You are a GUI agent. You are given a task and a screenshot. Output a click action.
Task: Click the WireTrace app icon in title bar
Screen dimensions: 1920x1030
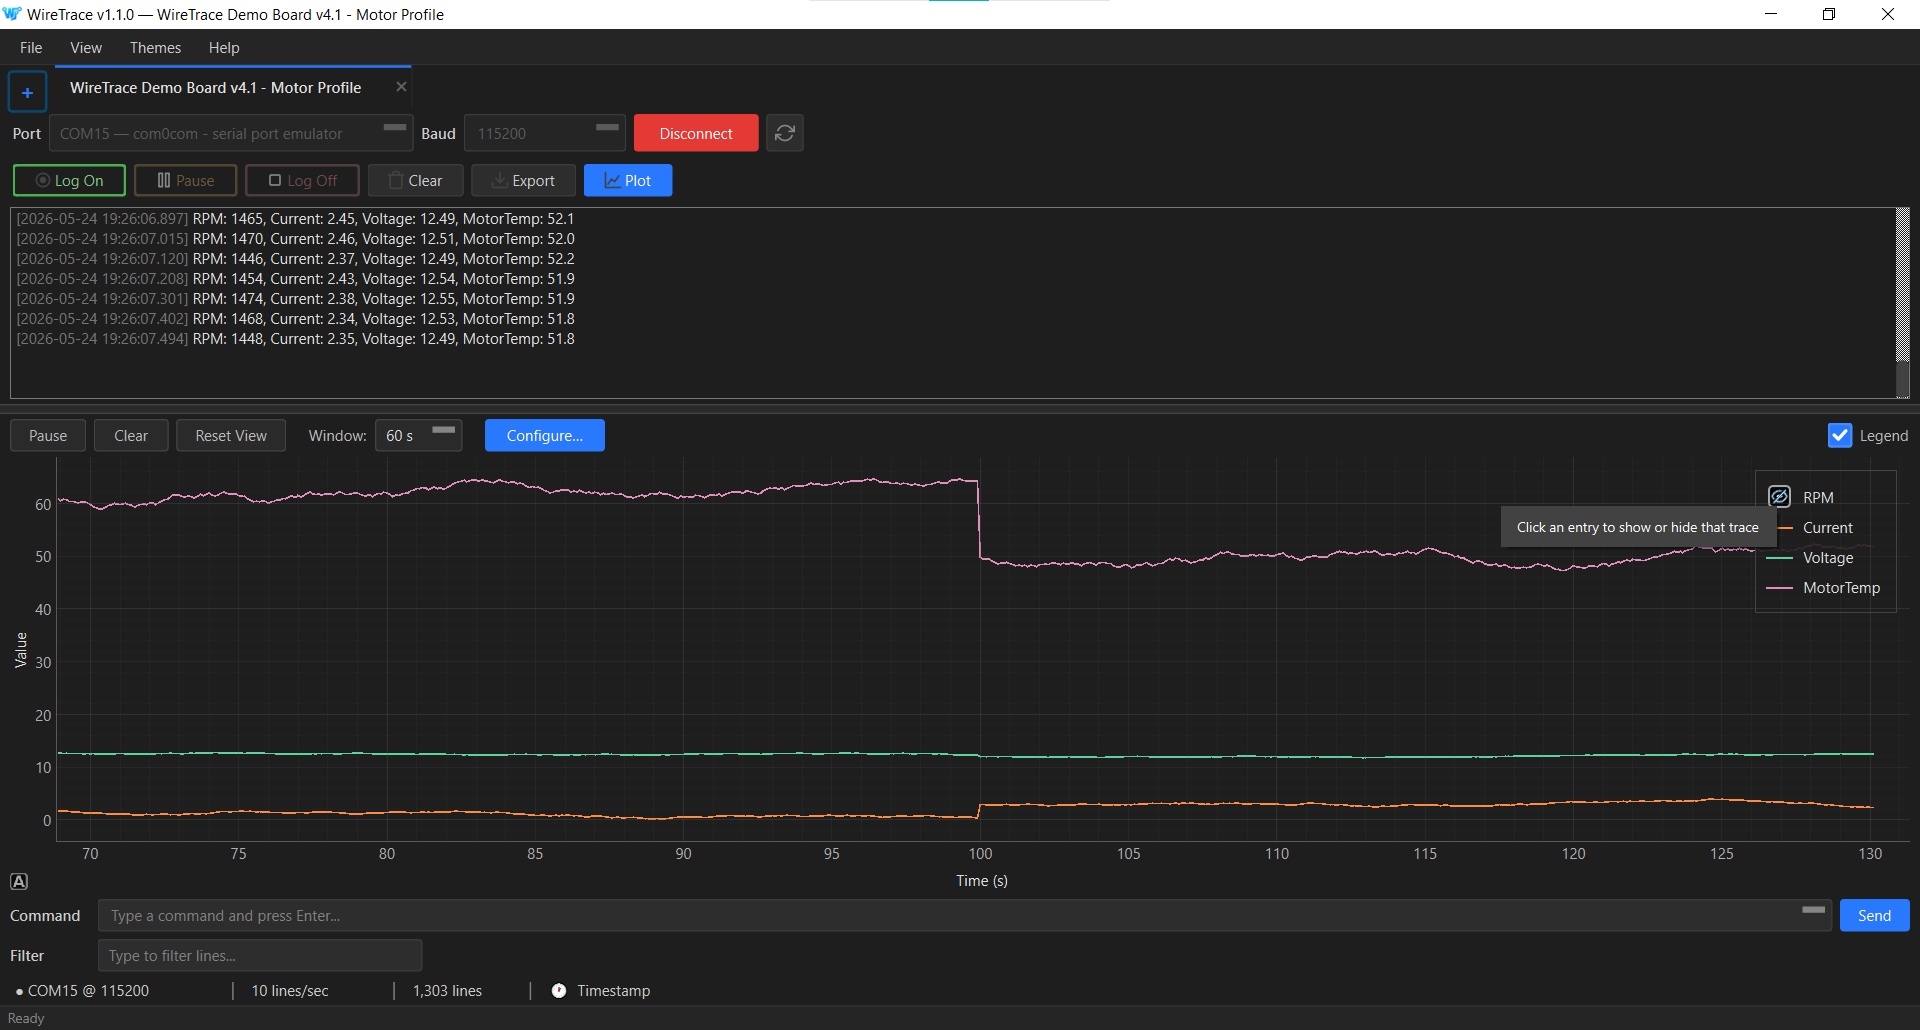click(12, 14)
